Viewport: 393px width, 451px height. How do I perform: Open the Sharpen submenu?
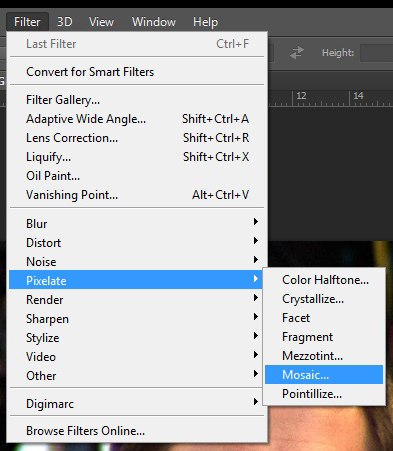[x=137, y=319]
